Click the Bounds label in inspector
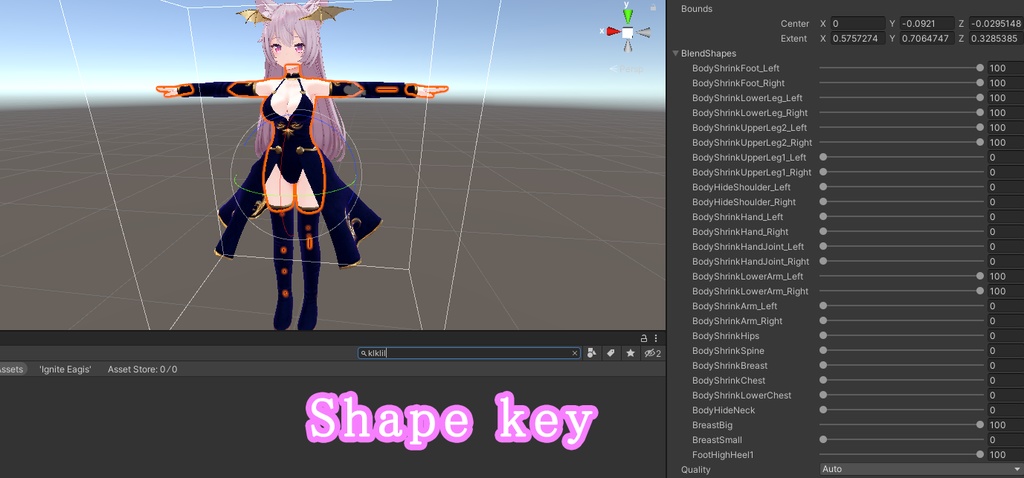The width and height of the screenshot is (1024, 478). click(x=696, y=9)
